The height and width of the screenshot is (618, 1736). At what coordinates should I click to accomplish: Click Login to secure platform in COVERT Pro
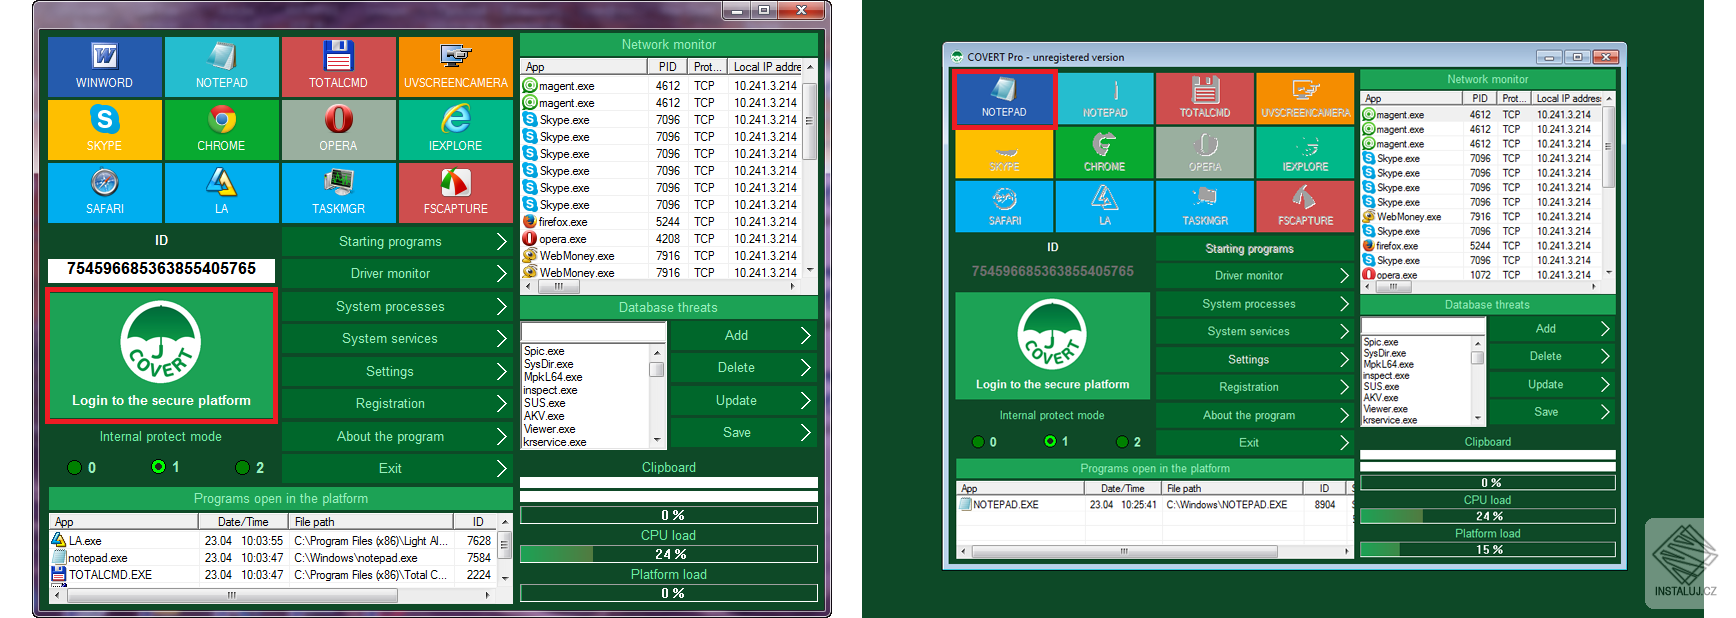coord(1052,345)
